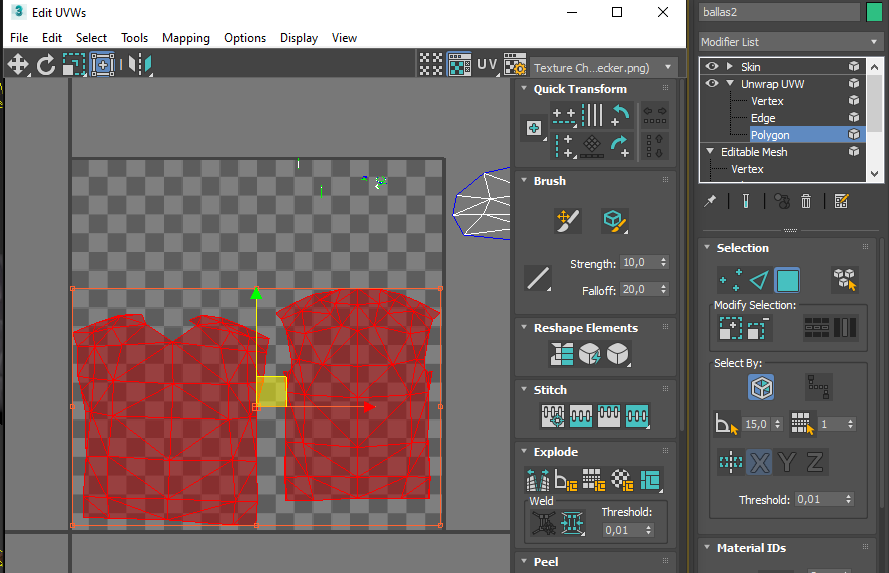This screenshot has height=573, width=889.
Task: Toggle the X axis selection button
Action: pyautogui.click(x=760, y=462)
